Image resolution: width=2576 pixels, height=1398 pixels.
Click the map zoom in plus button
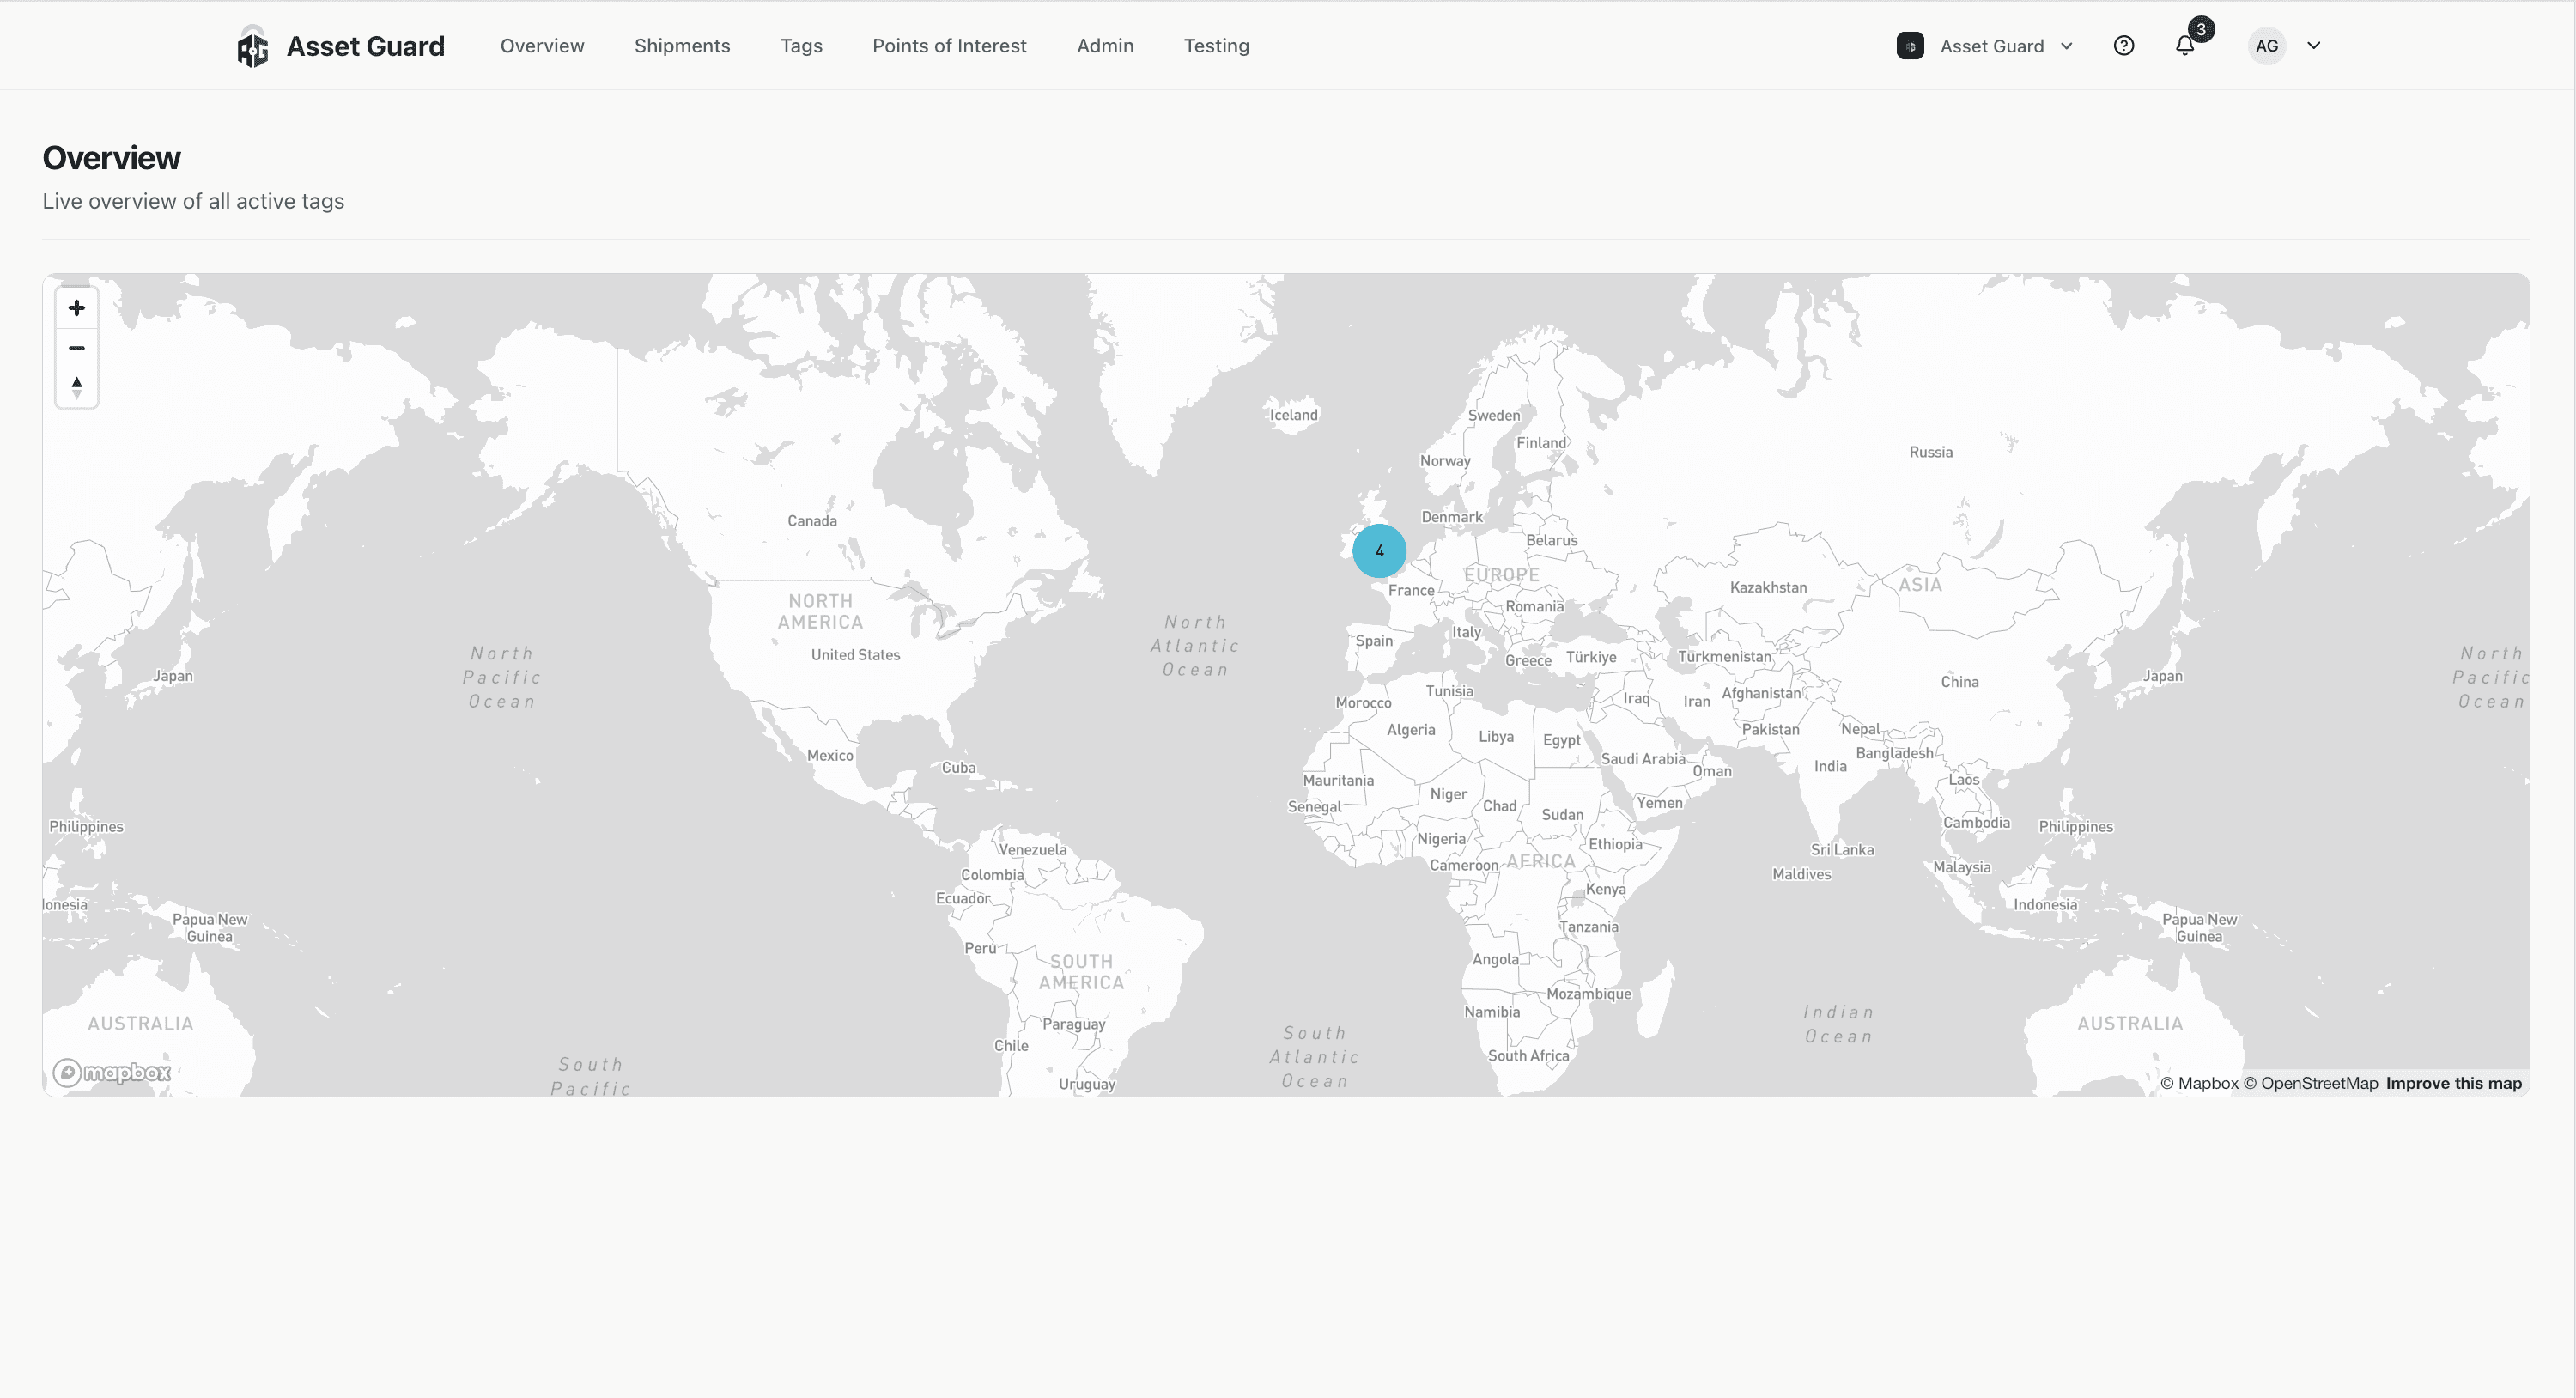76,308
